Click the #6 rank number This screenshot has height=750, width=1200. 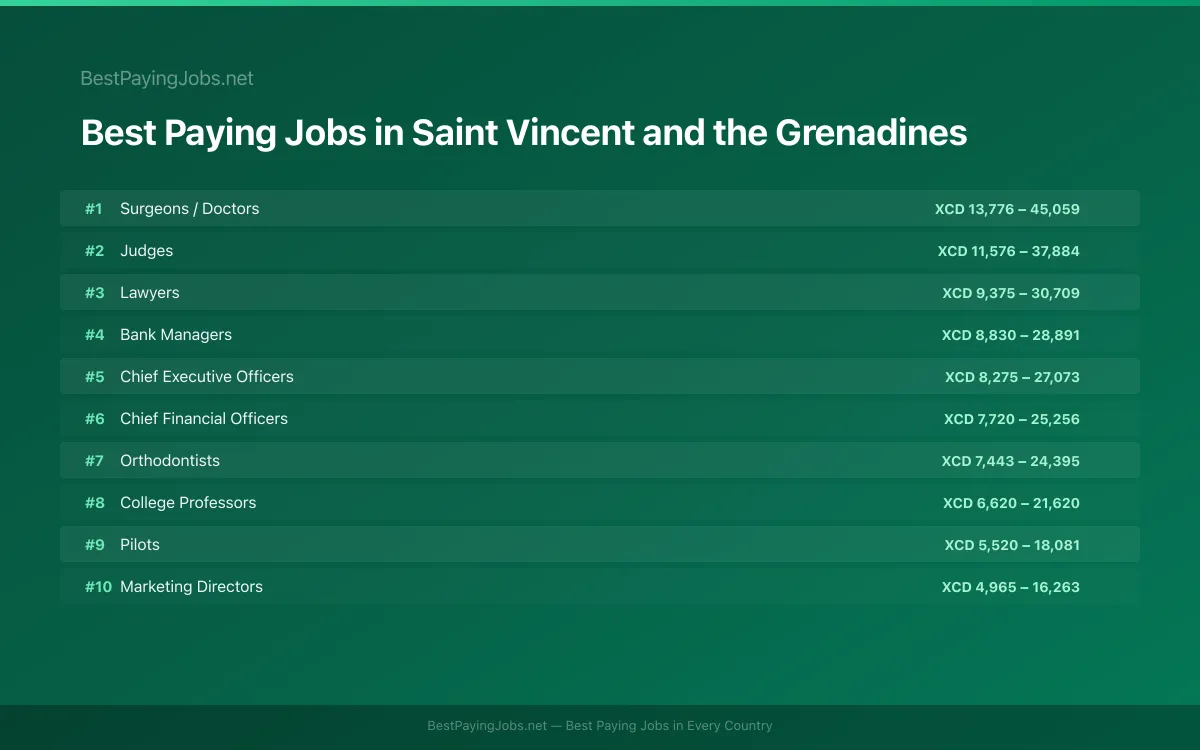click(94, 419)
